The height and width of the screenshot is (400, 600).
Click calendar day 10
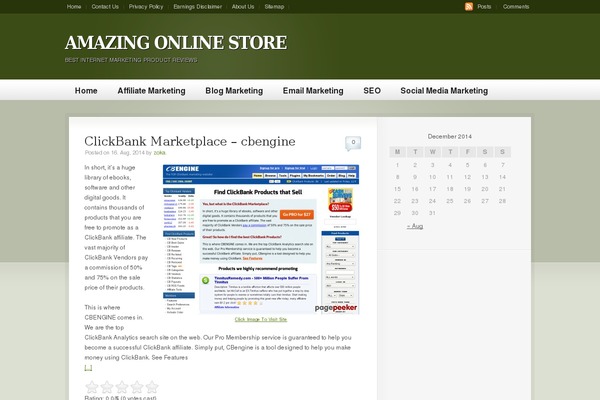click(x=432, y=177)
